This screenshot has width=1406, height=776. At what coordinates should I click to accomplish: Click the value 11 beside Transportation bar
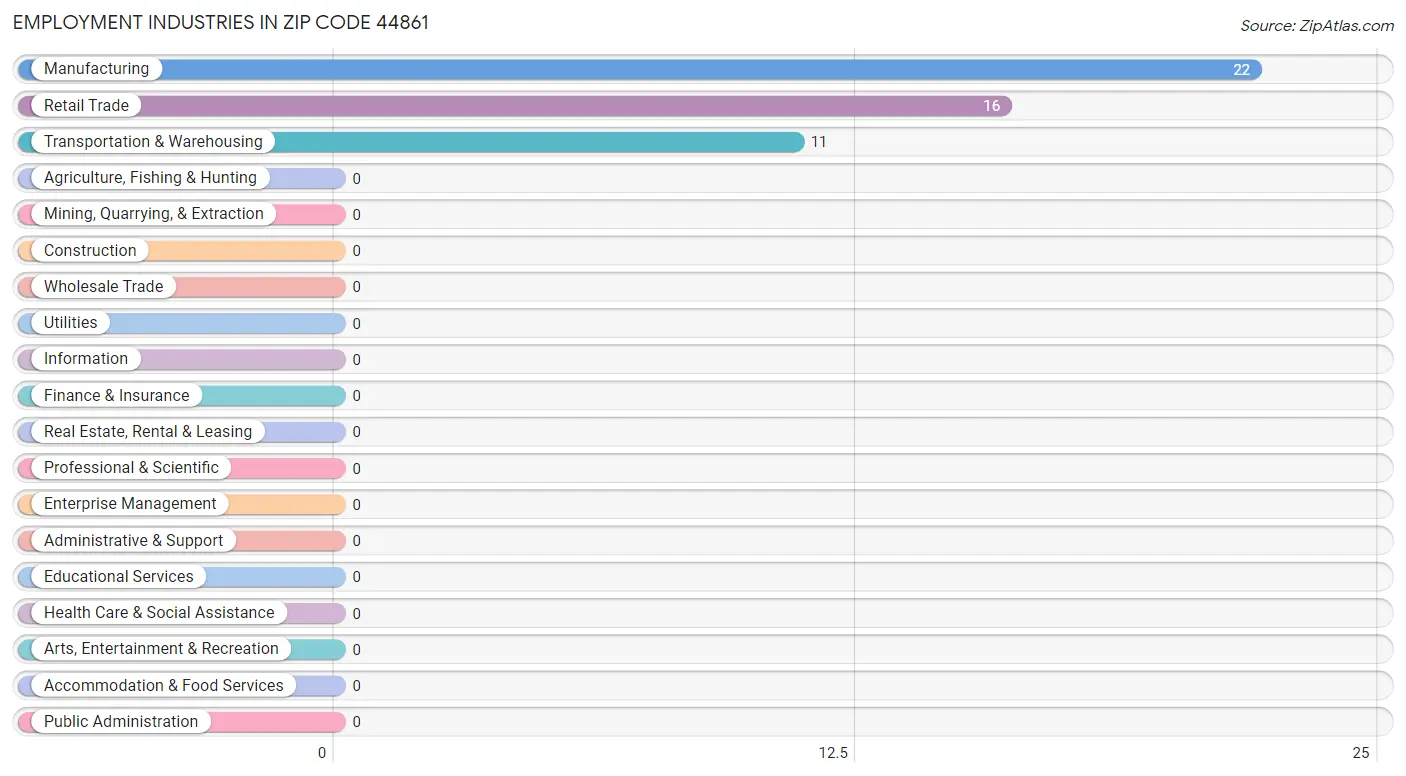818,142
